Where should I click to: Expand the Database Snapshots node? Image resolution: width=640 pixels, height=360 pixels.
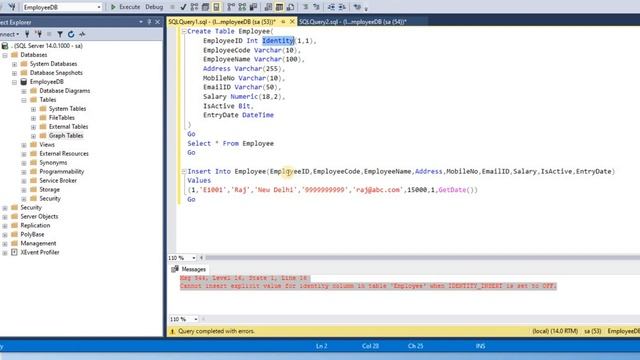pos(14,73)
